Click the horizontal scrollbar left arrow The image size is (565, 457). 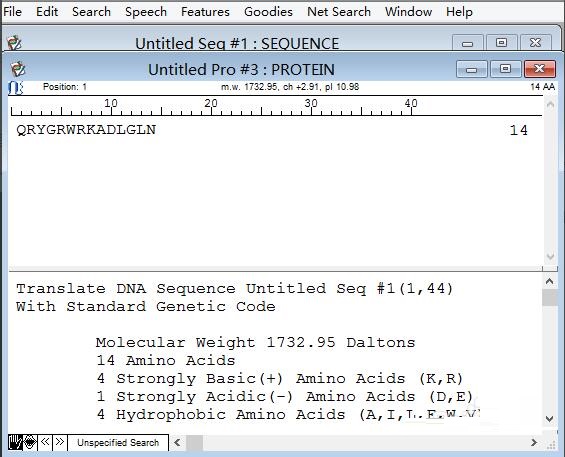click(177, 442)
